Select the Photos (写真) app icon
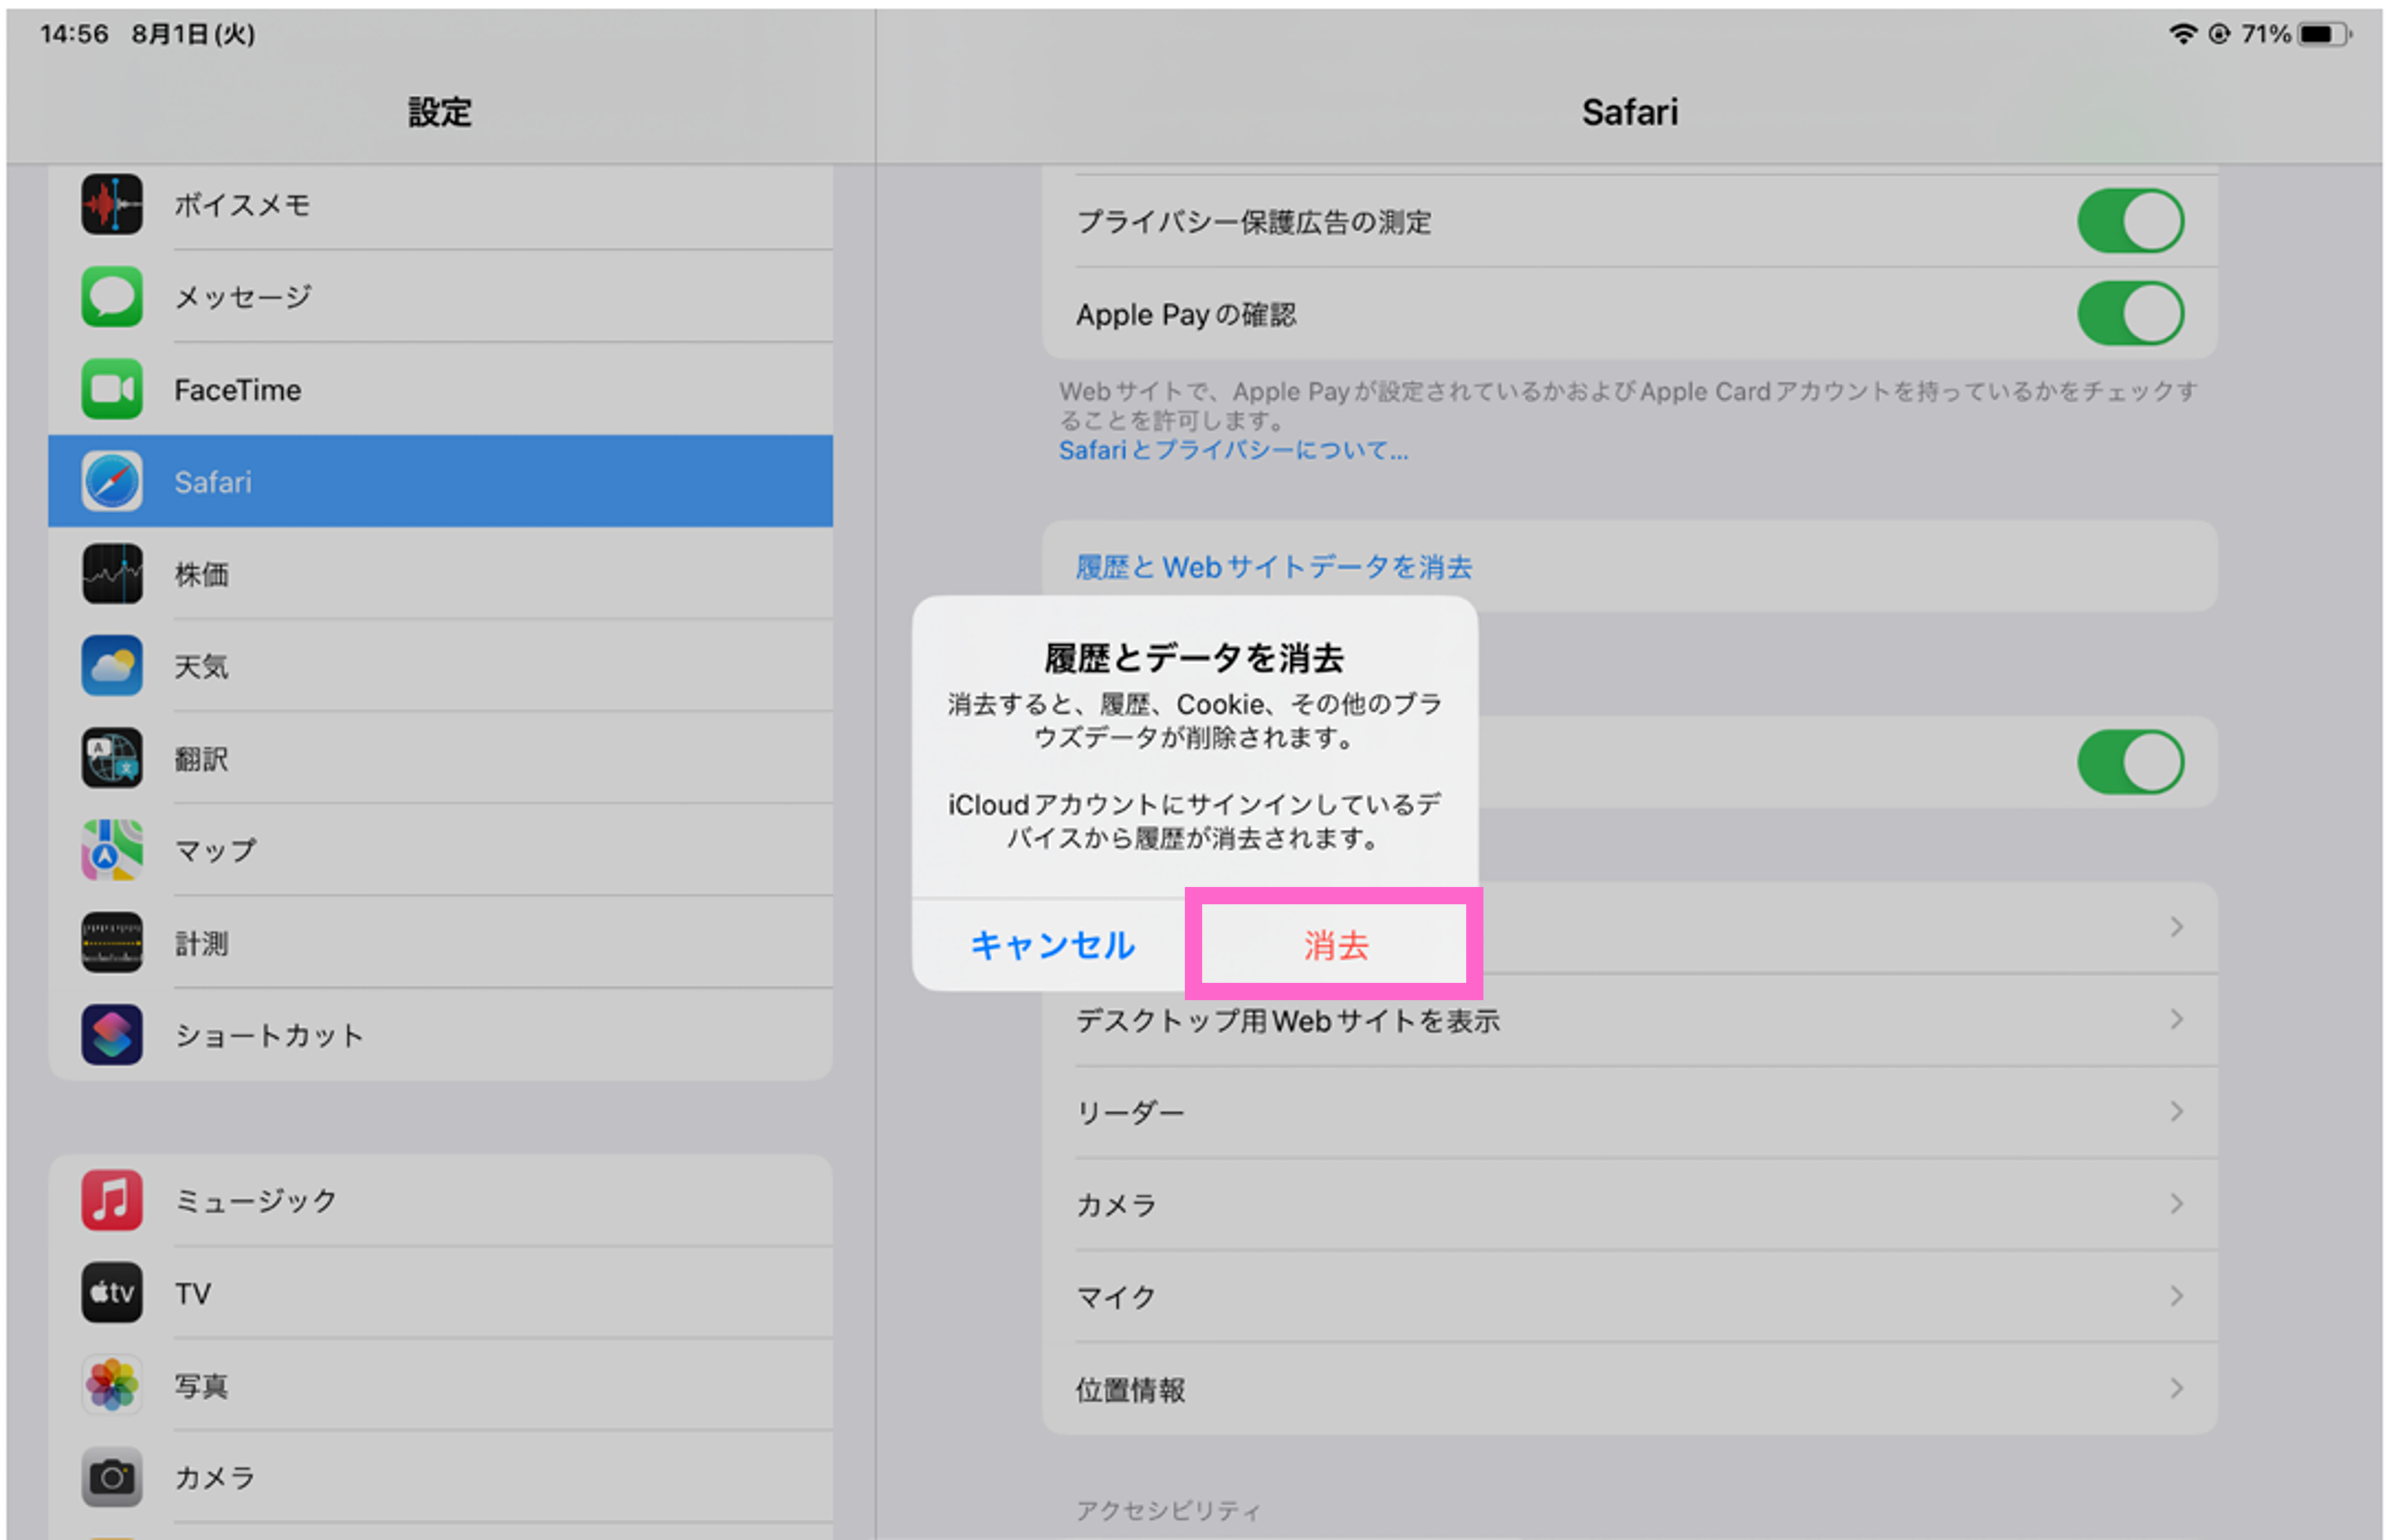Viewport: 2387px width, 1540px height. (112, 1385)
